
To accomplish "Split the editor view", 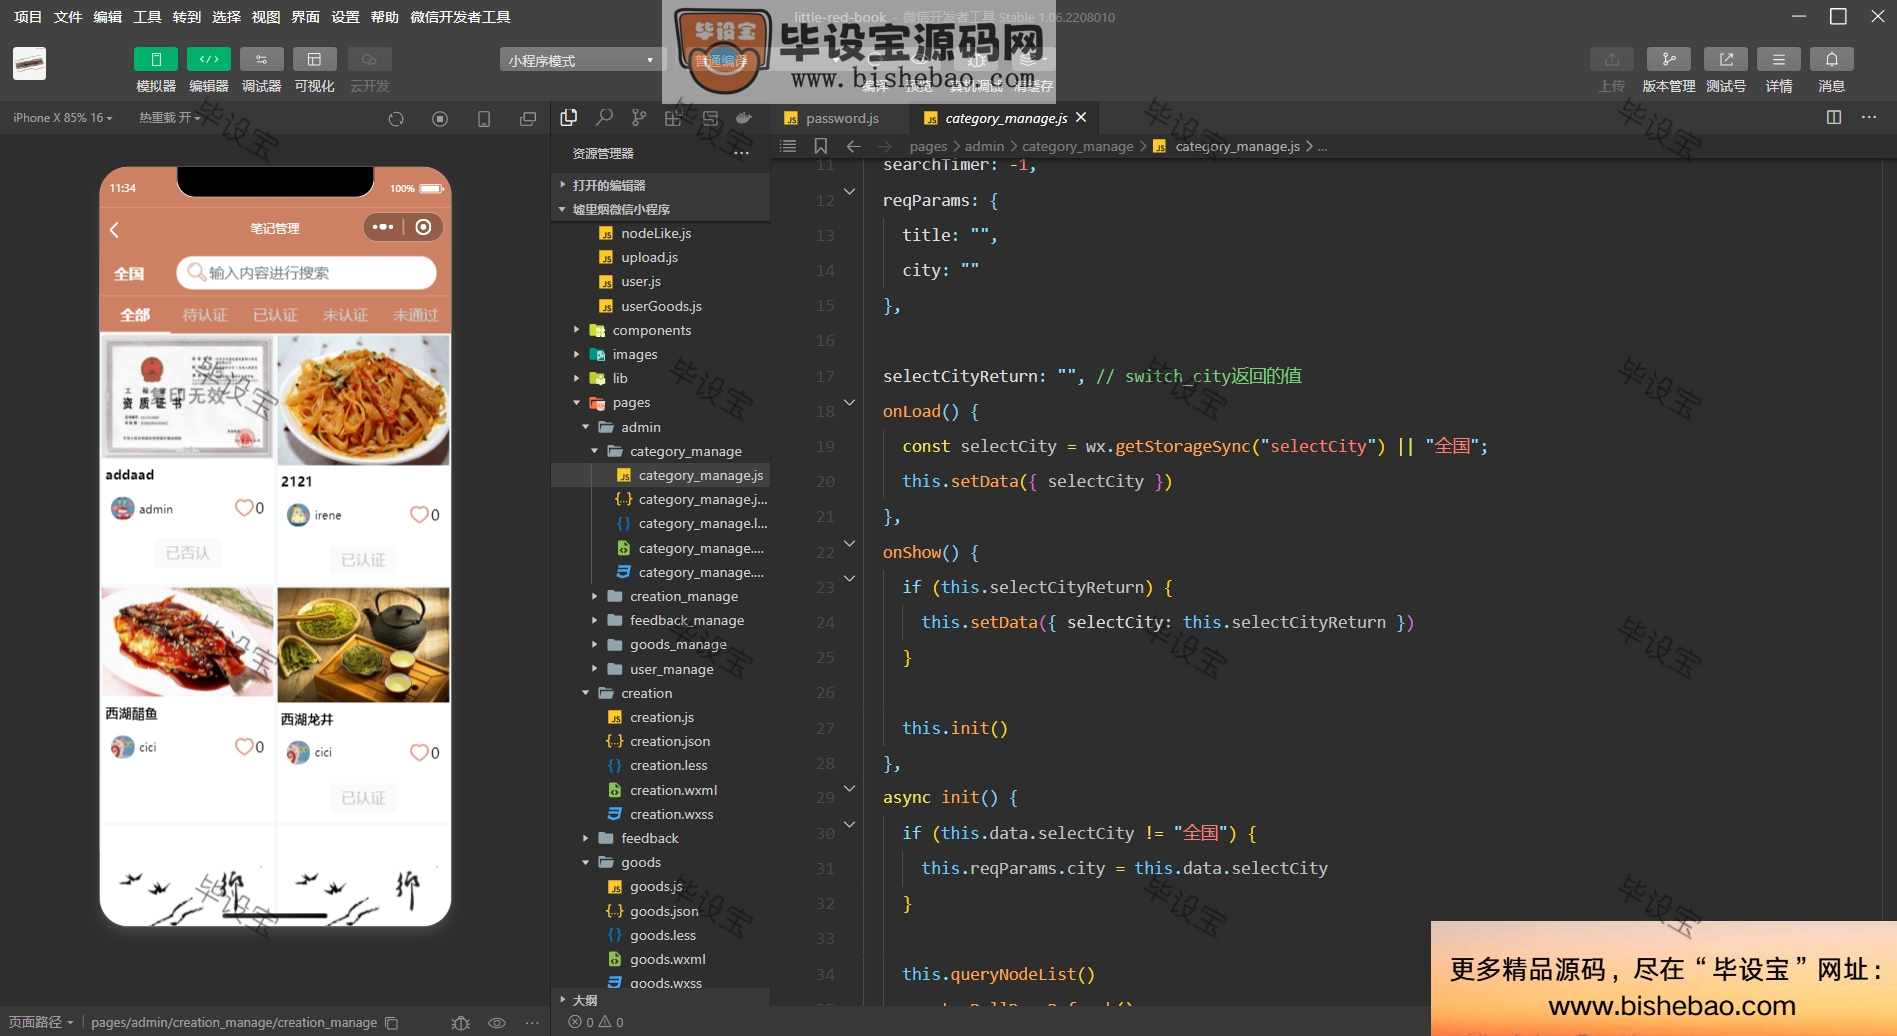I will click(x=1834, y=117).
